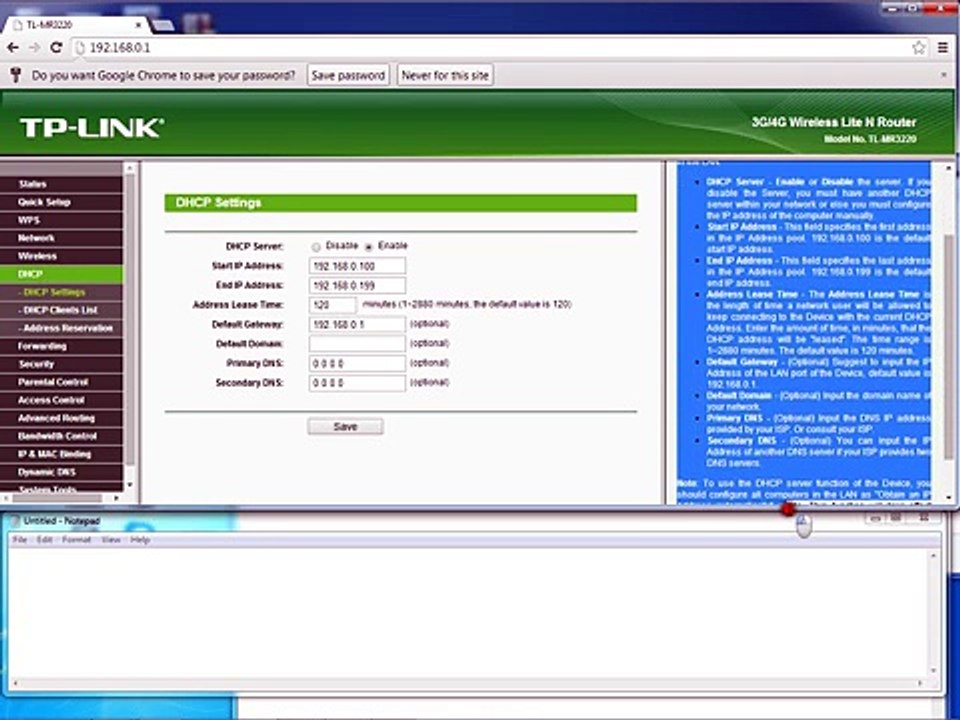
Task: Click the sidebar horizontal scrollbar thumb
Action: pos(57,498)
